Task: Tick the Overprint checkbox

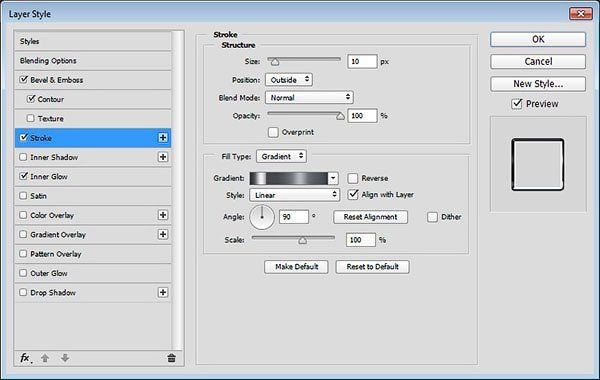Action: [273, 132]
